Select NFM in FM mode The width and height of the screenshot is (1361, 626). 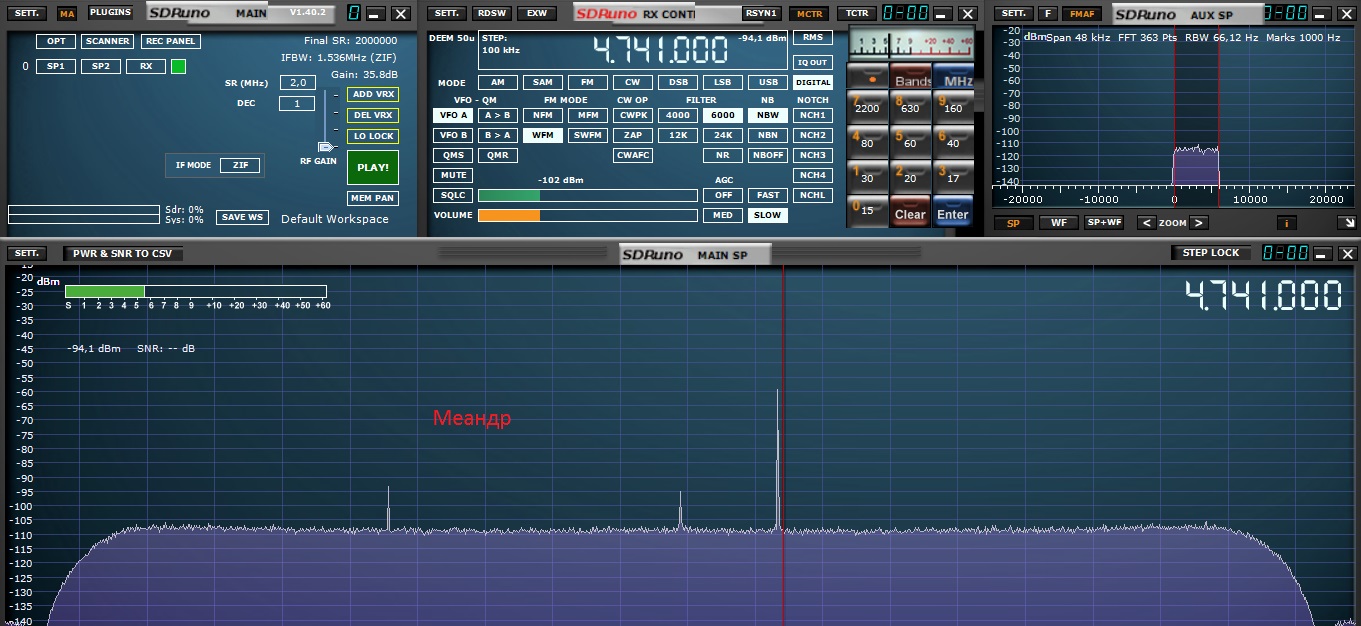coord(543,115)
